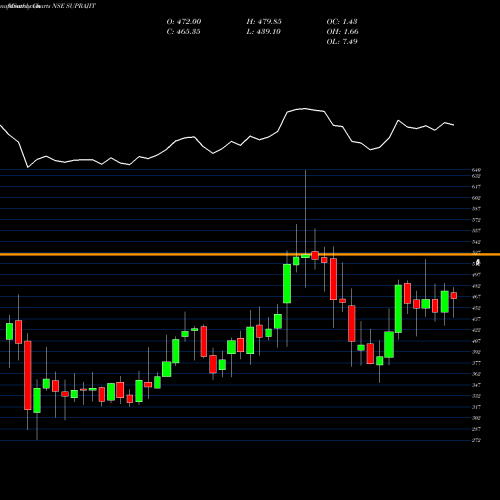Click the 542 price axis label
500x500 pixels.
click(x=476, y=242)
